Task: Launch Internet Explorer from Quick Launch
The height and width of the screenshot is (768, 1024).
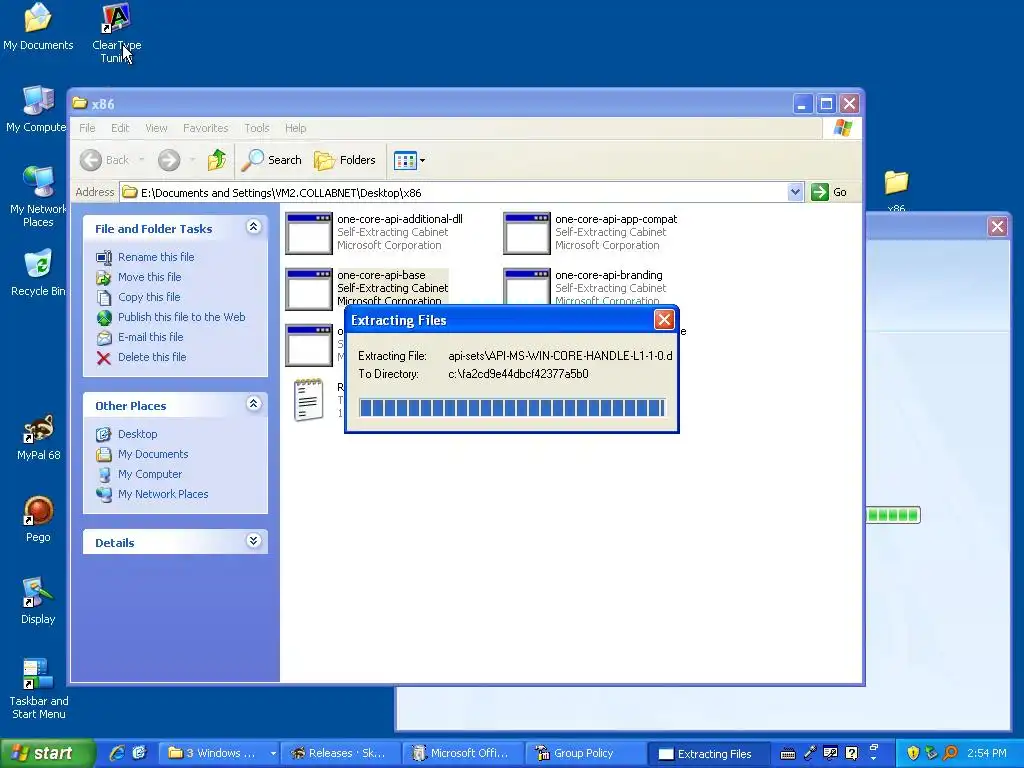Action: coord(117,753)
